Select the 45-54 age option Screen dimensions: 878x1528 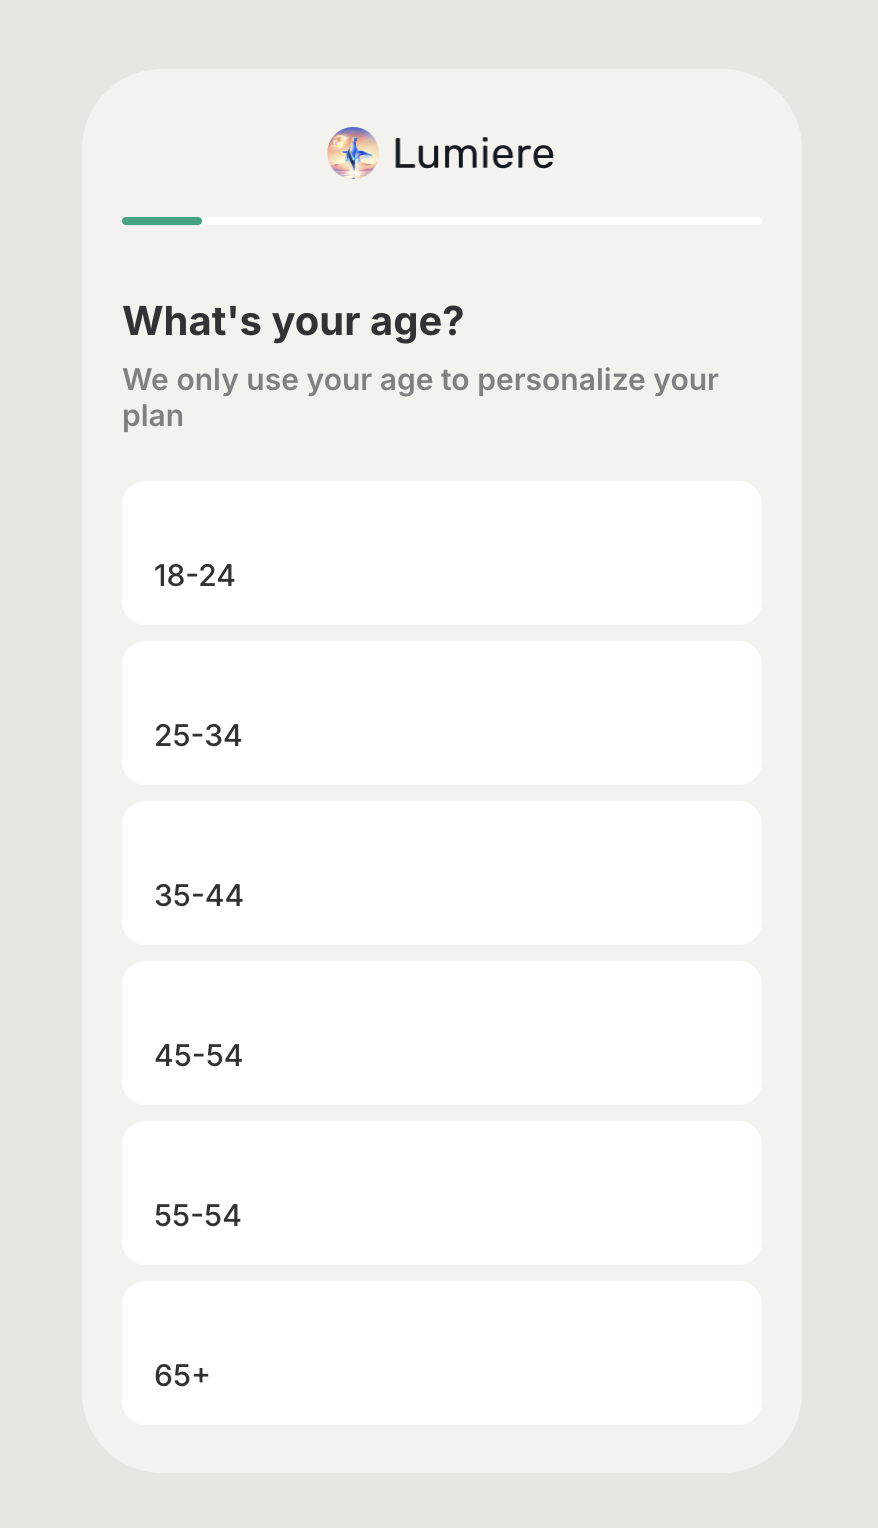pyautogui.click(x=441, y=1033)
